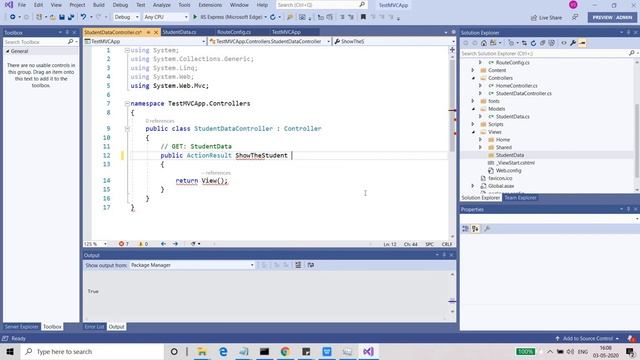Open the Build menu

pyautogui.click(x=99, y=5)
